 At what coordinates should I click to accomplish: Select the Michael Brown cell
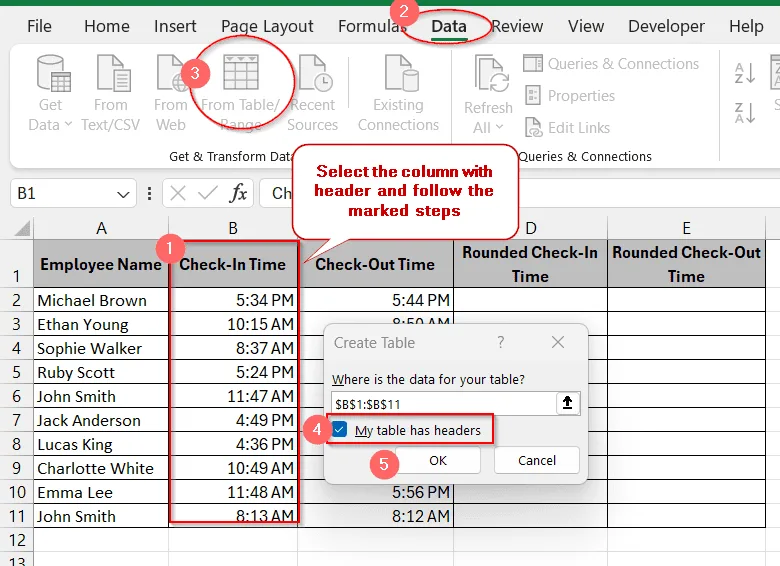(x=101, y=300)
